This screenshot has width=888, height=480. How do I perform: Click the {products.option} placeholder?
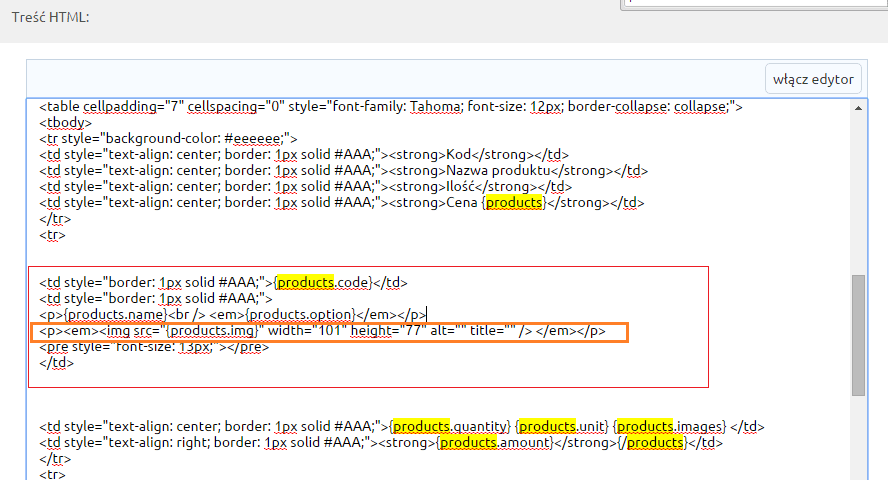pos(300,314)
